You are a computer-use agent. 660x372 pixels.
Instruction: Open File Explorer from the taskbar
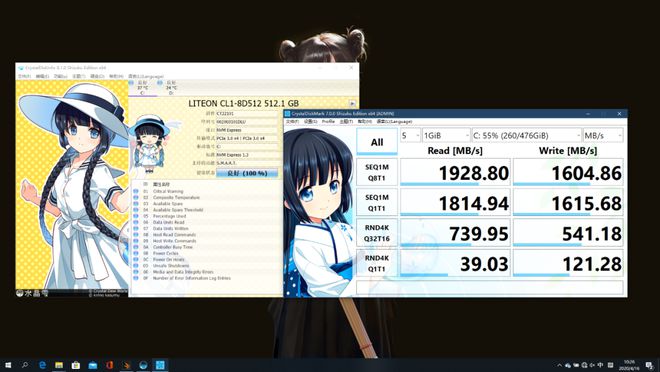tap(59, 365)
